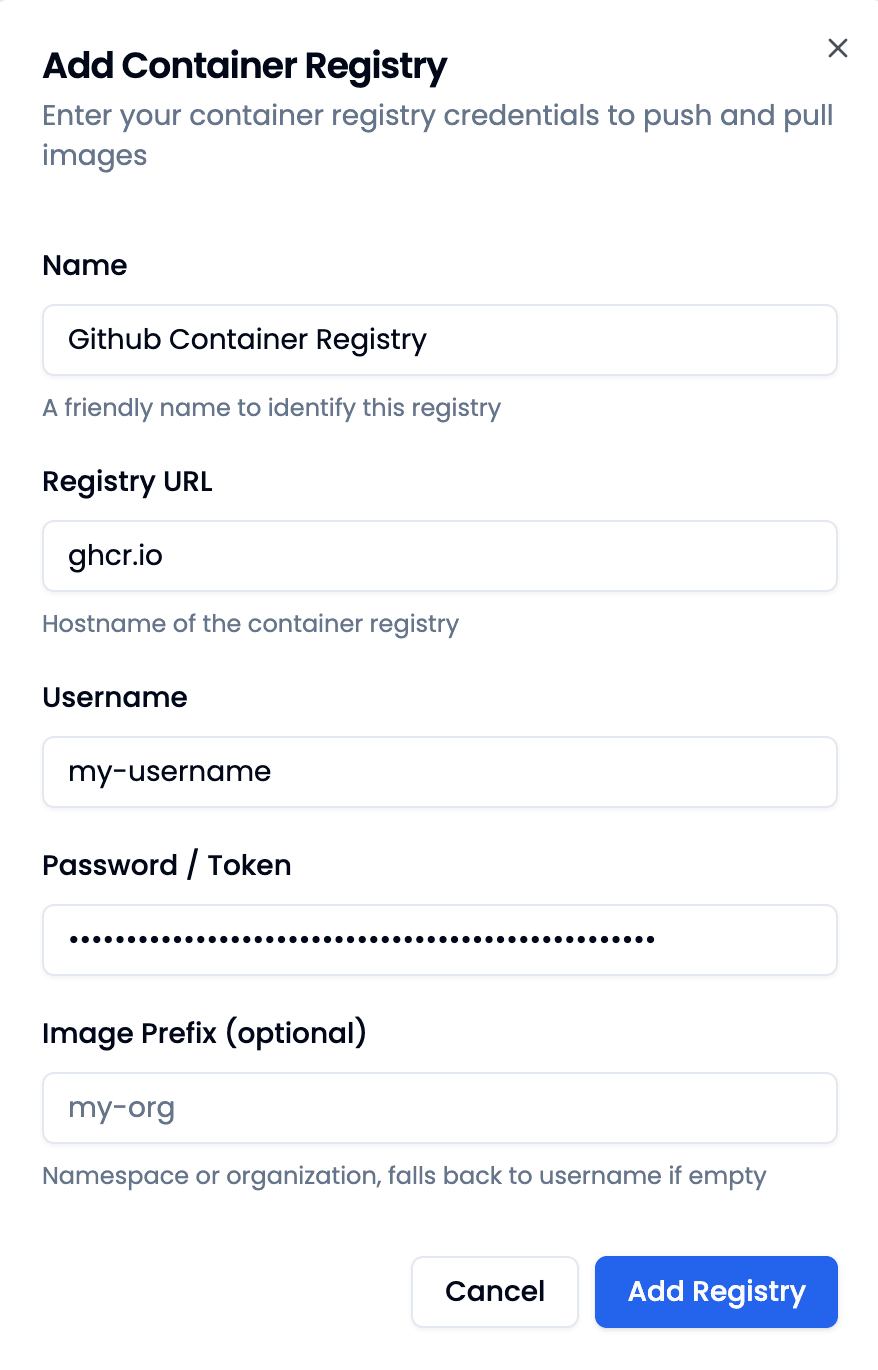The width and height of the screenshot is (878, 1370).
Task: Click the Username label
Action: (x=114, y=697)
